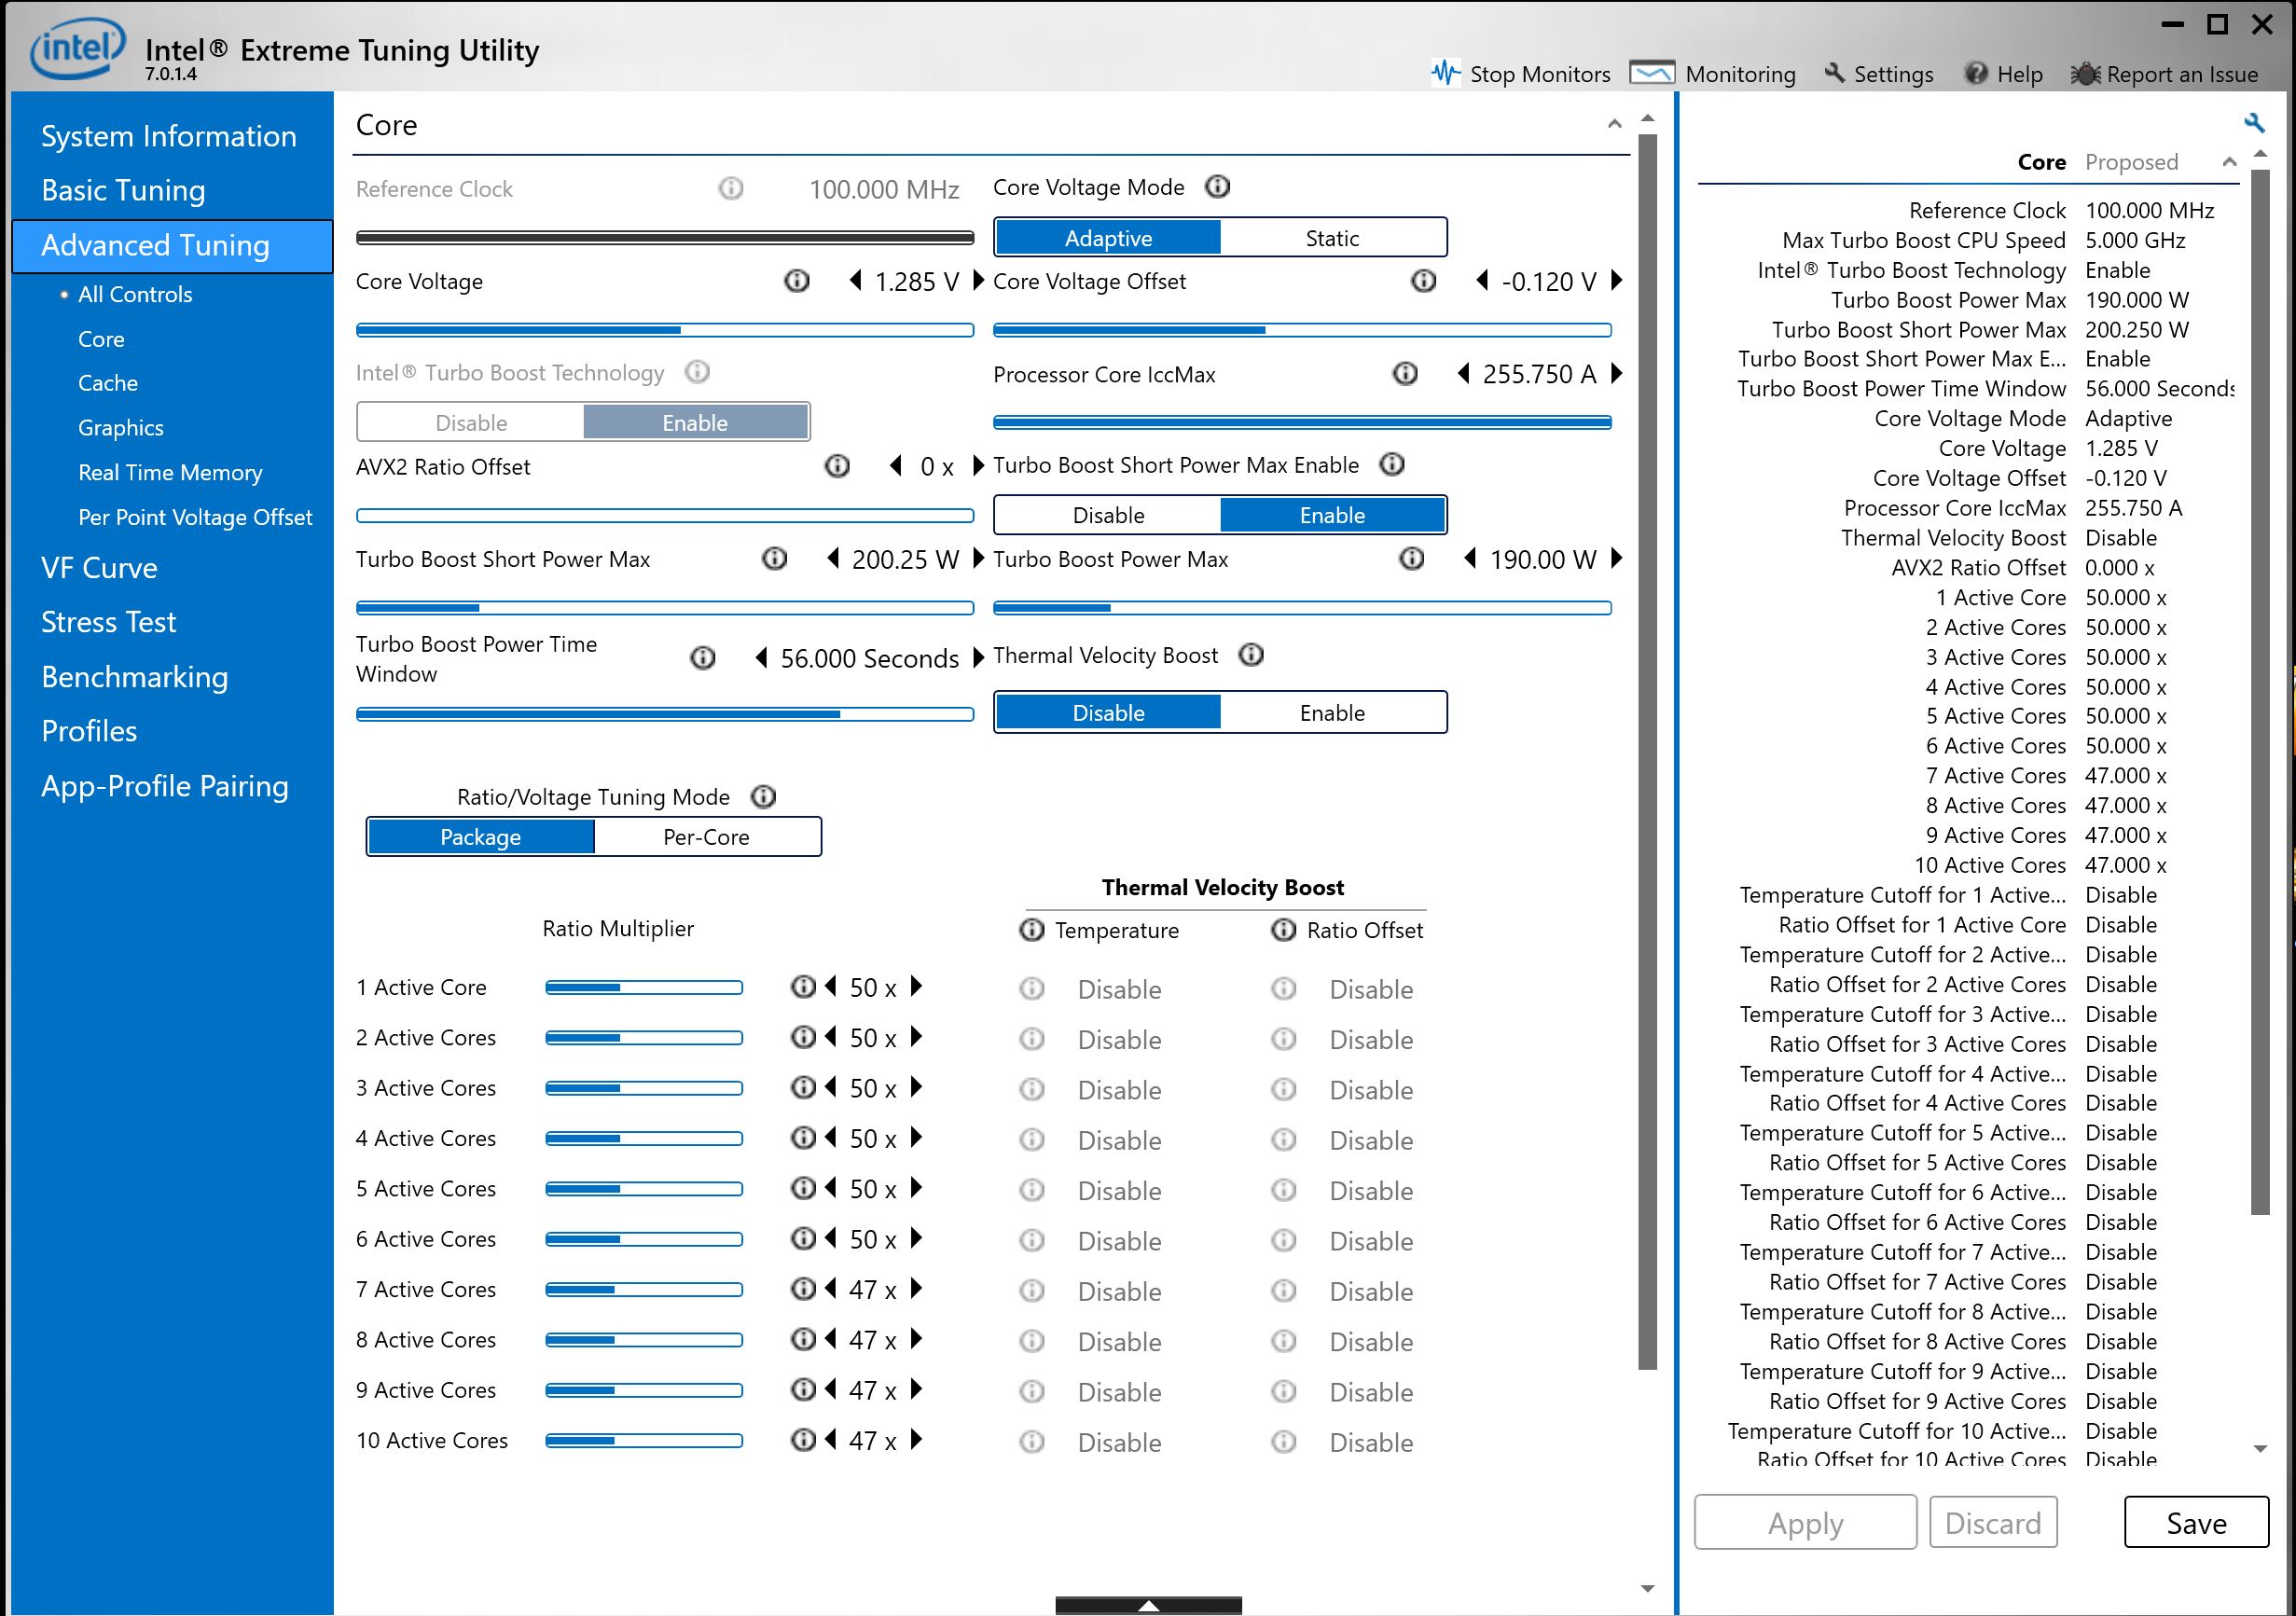Image resolution: width=2296 pixels, height=1616 pixels.
Task: Click the AVX2 Ratio Offset value field
Action: (936, 467)
